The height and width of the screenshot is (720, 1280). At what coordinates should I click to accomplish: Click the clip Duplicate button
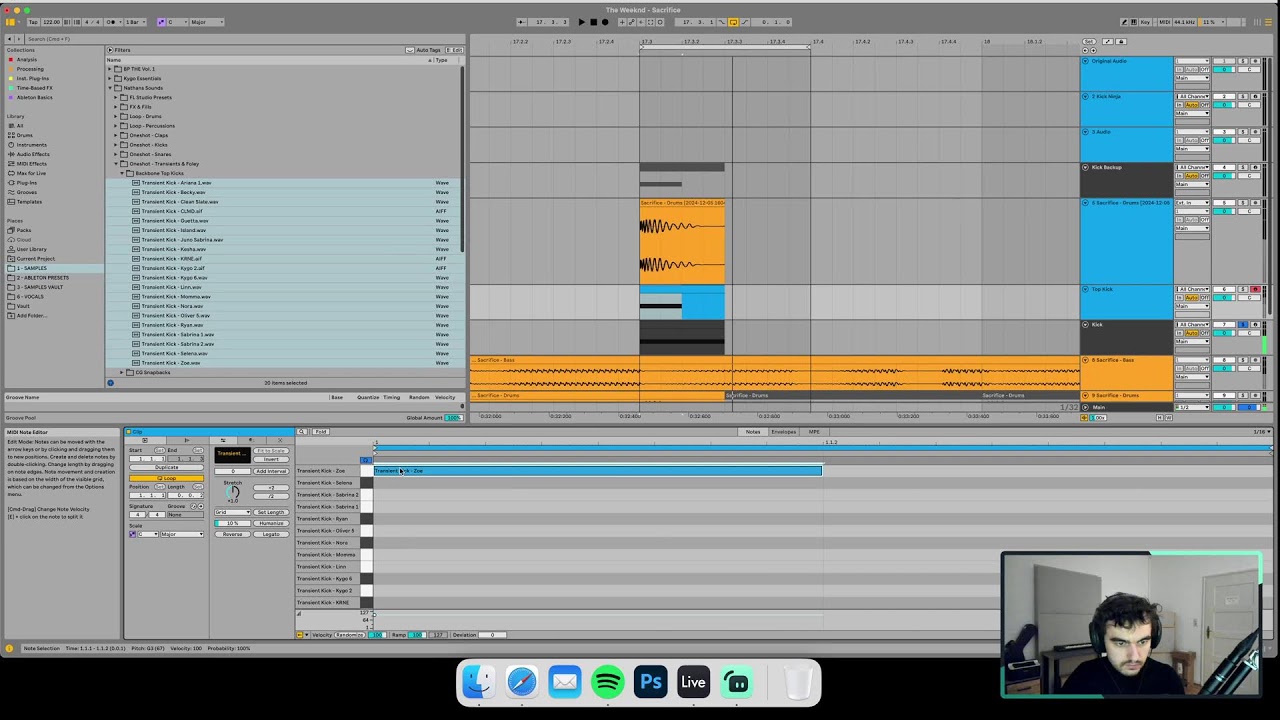[x=167, y=468]
